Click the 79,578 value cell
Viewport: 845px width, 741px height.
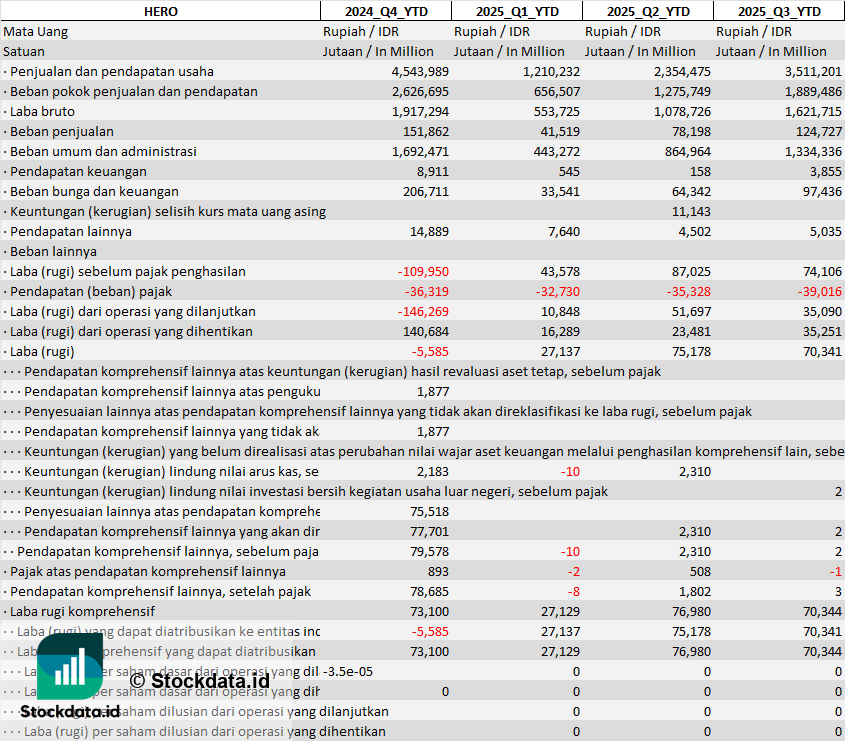(x=429, y=551)
